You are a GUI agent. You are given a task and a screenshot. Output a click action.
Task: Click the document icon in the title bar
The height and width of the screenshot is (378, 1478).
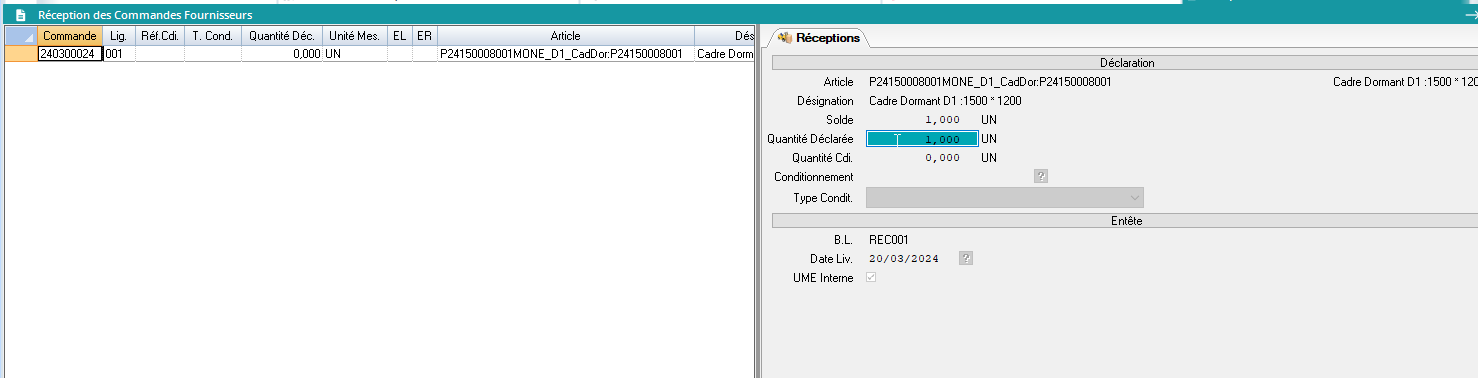(19, 15)
